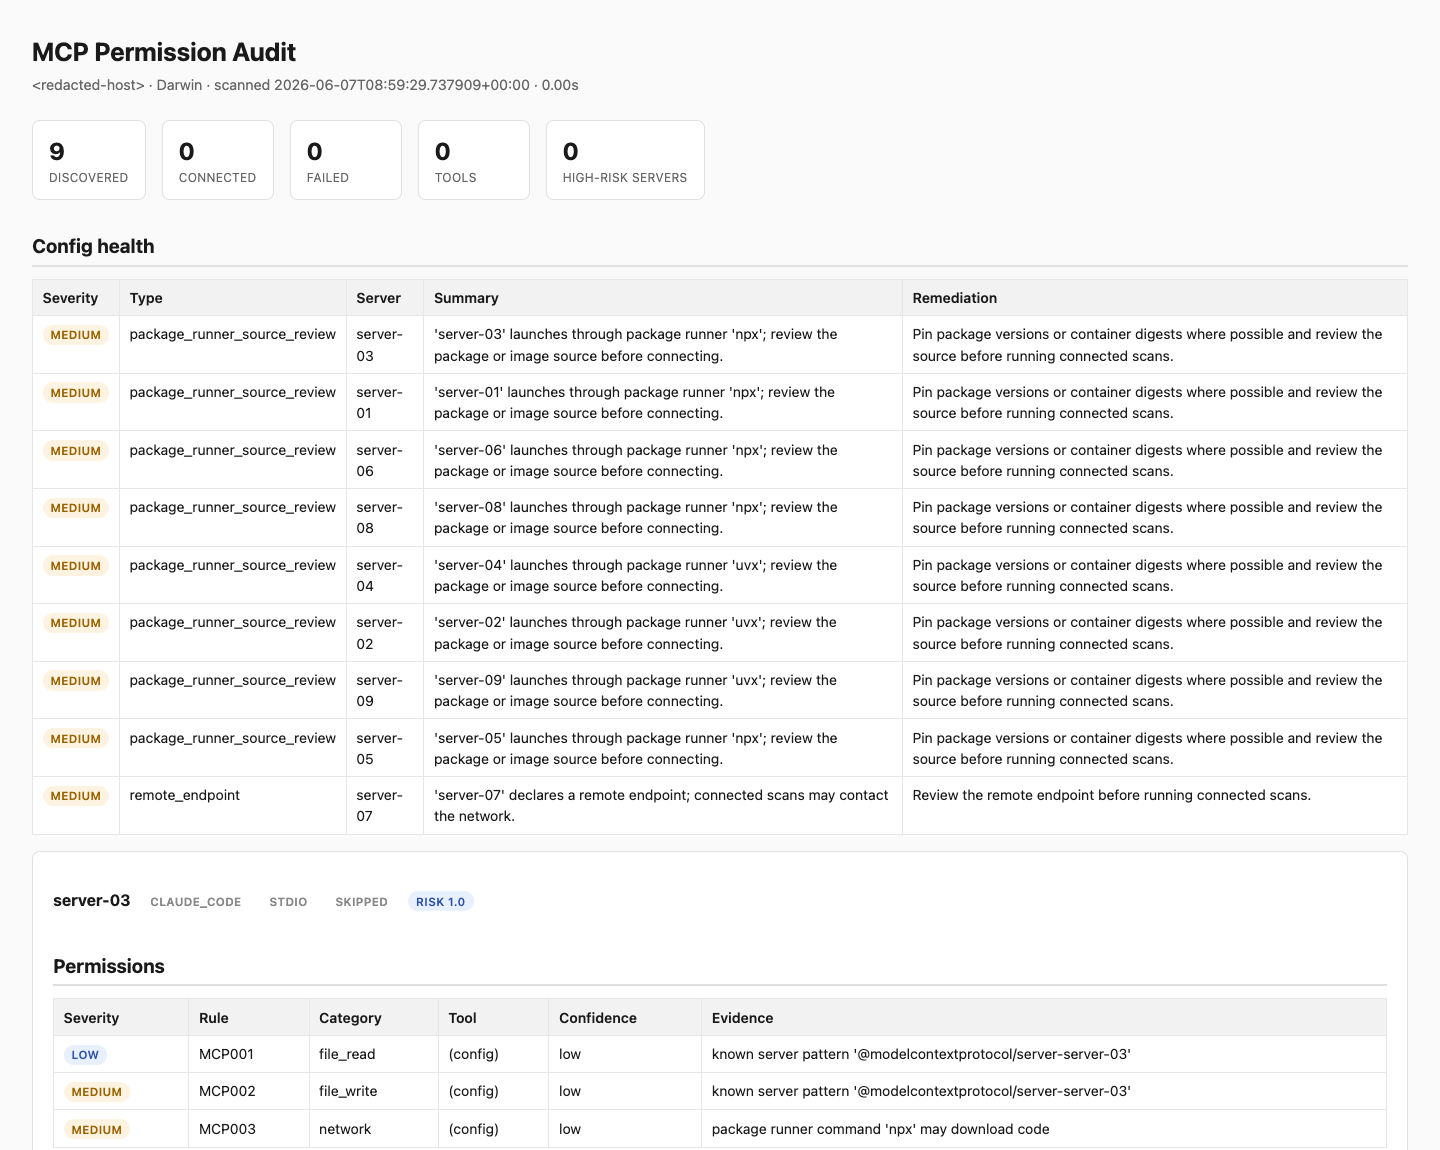The image size is (1440, 1150).
Task: Click the summary about 'server-07' remote endpoint
Action: pyautogui.click(x=661, y=806)
